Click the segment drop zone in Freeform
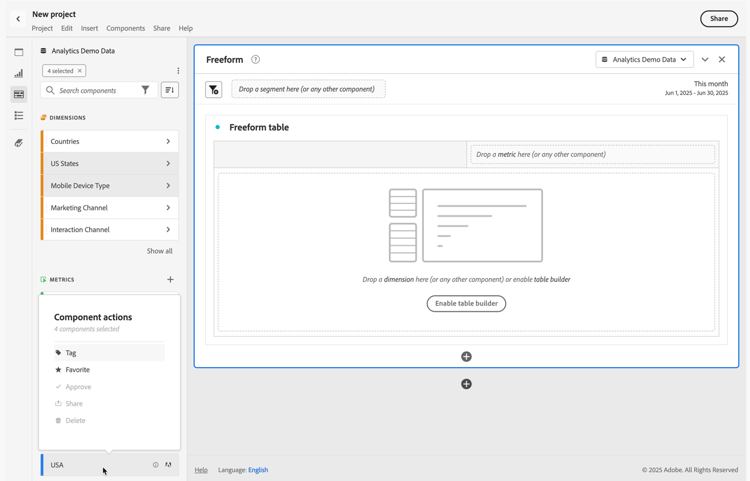Image resolution: width=750 pixels, height=481 pixels. coord(309,89)
